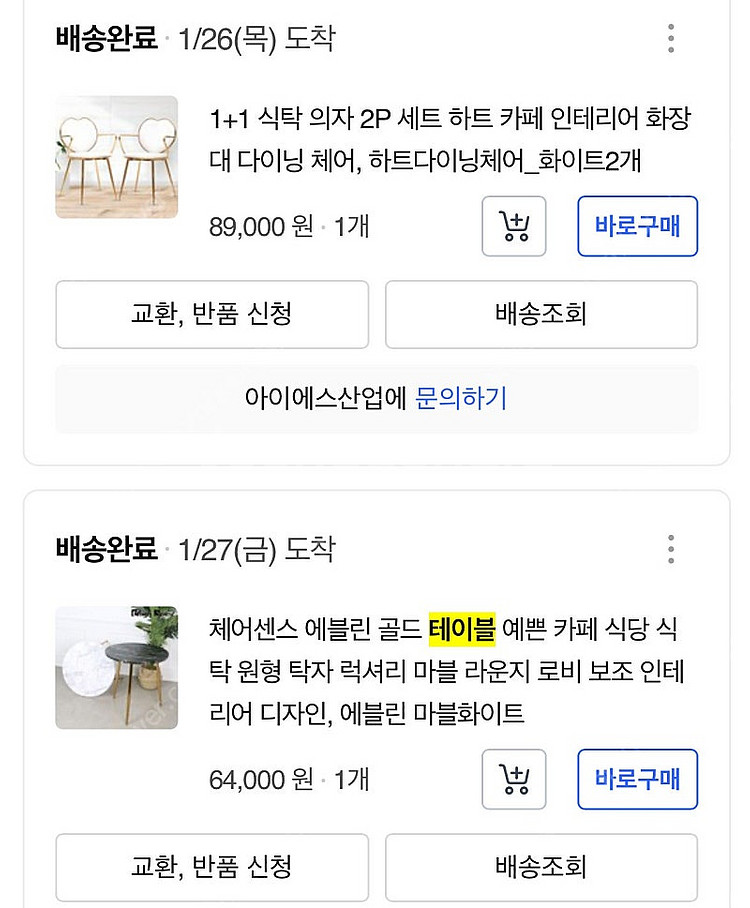Open the heart chair product thumbnail

point(116,157)
